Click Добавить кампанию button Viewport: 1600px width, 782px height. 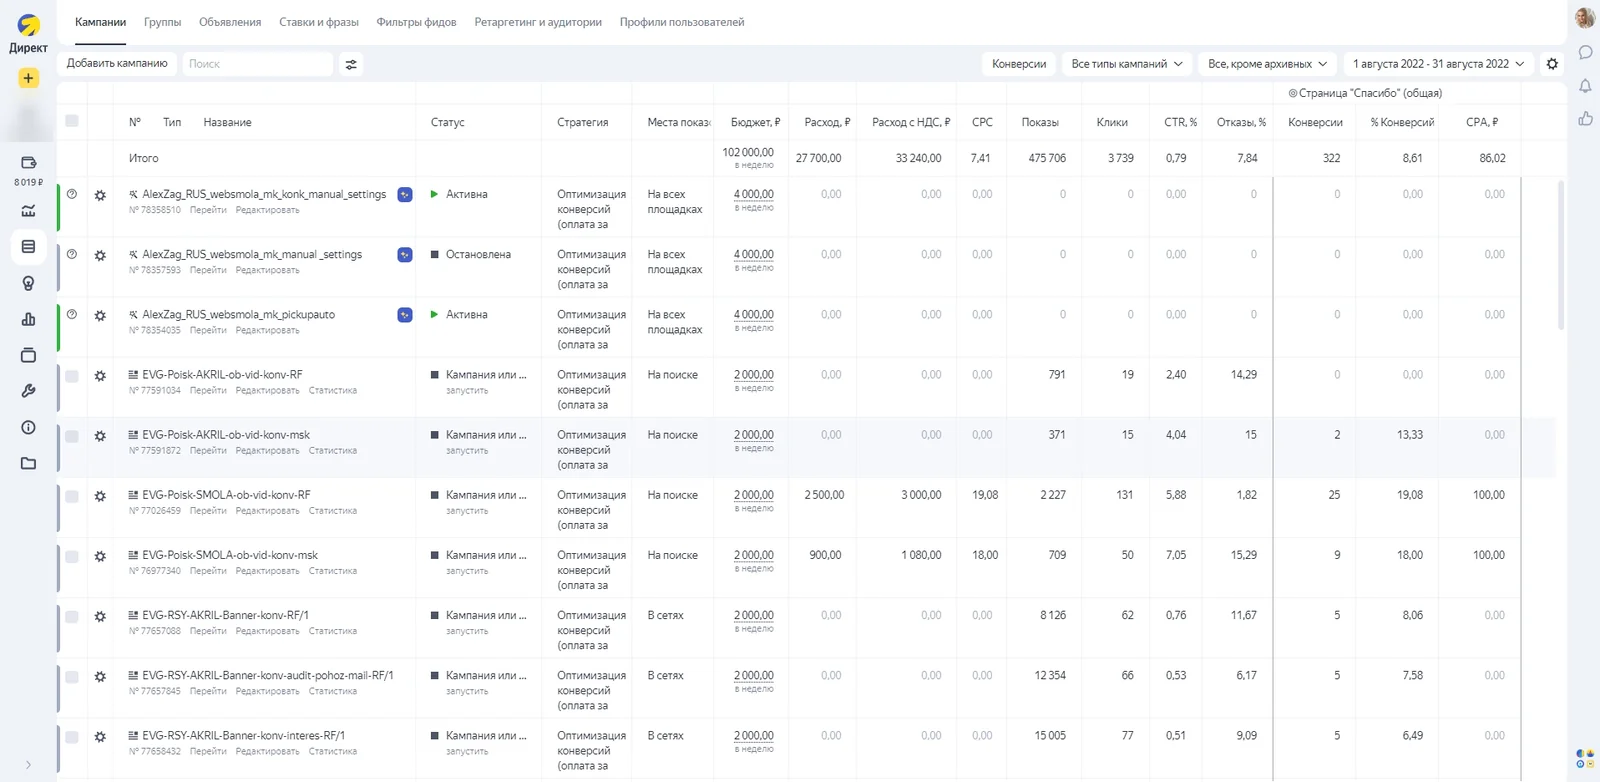pyautogui.click(x=117, y=64)
